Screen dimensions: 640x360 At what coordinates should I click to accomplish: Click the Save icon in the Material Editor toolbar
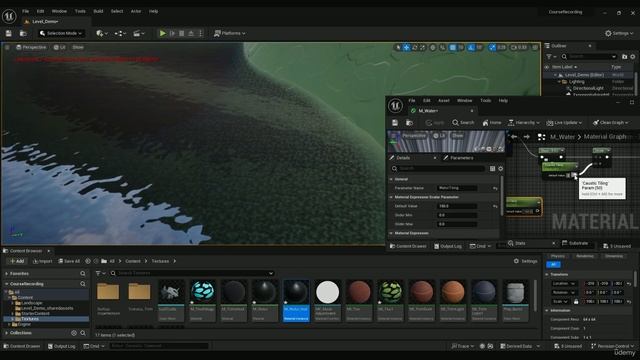pyautogui.click(x=395, y=122)
